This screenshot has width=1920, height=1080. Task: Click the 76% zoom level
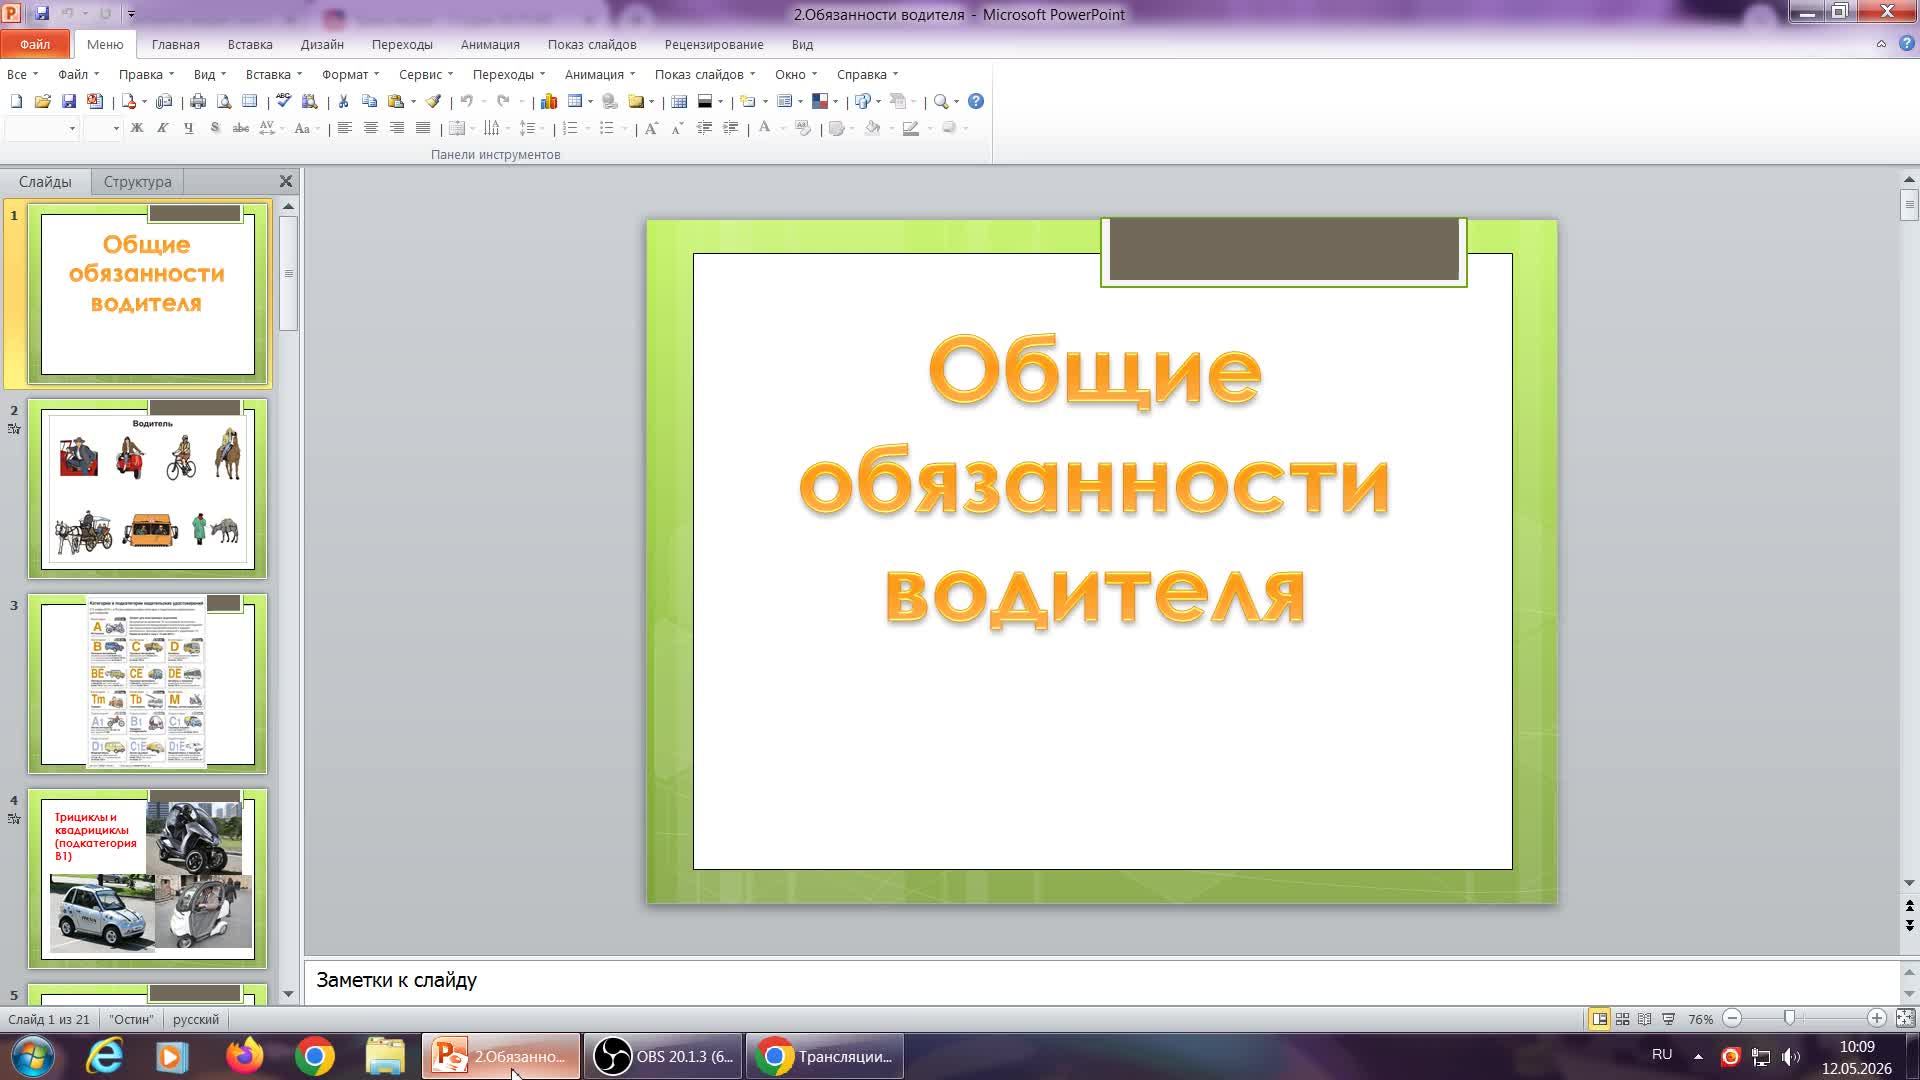click(1700, 1019)
